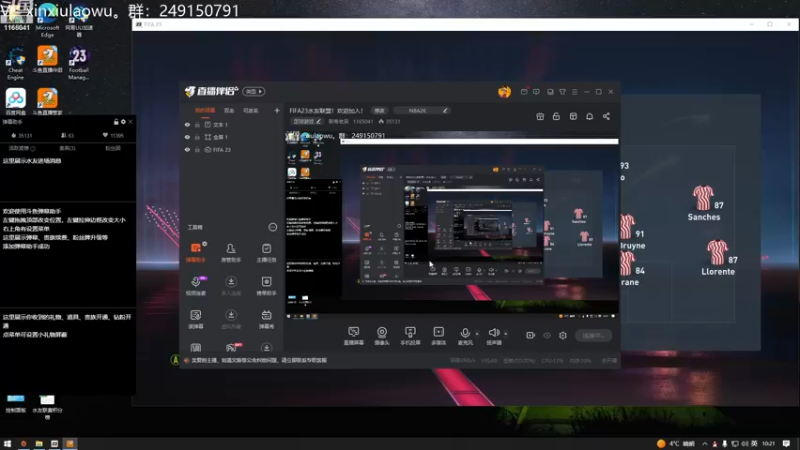800x450 pixels.
Task: Open the microphone volume dropdown arrow
Action: point(477,334)
